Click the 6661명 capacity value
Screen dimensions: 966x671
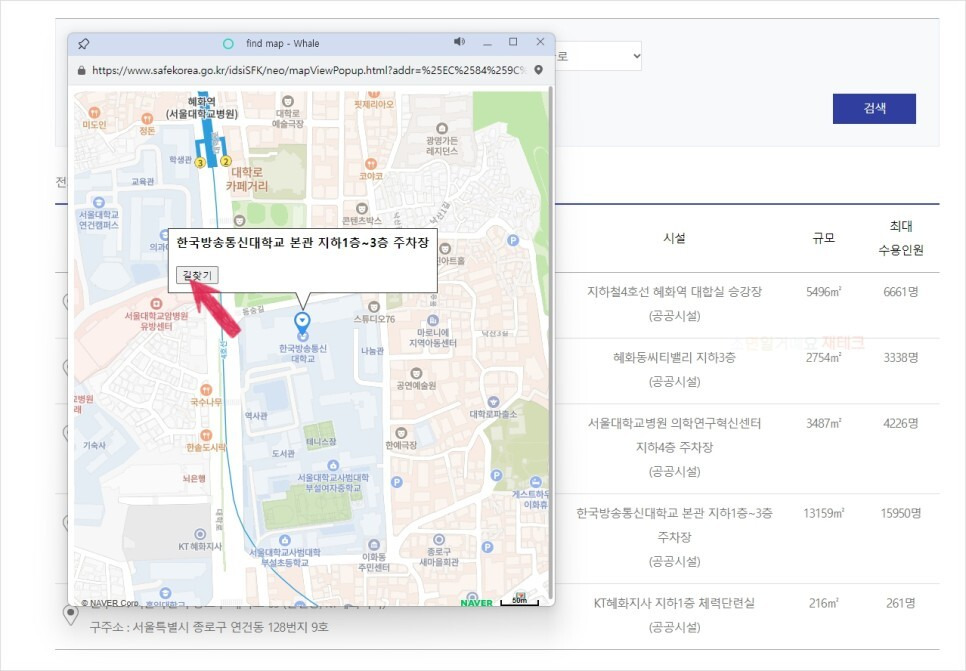901,292
